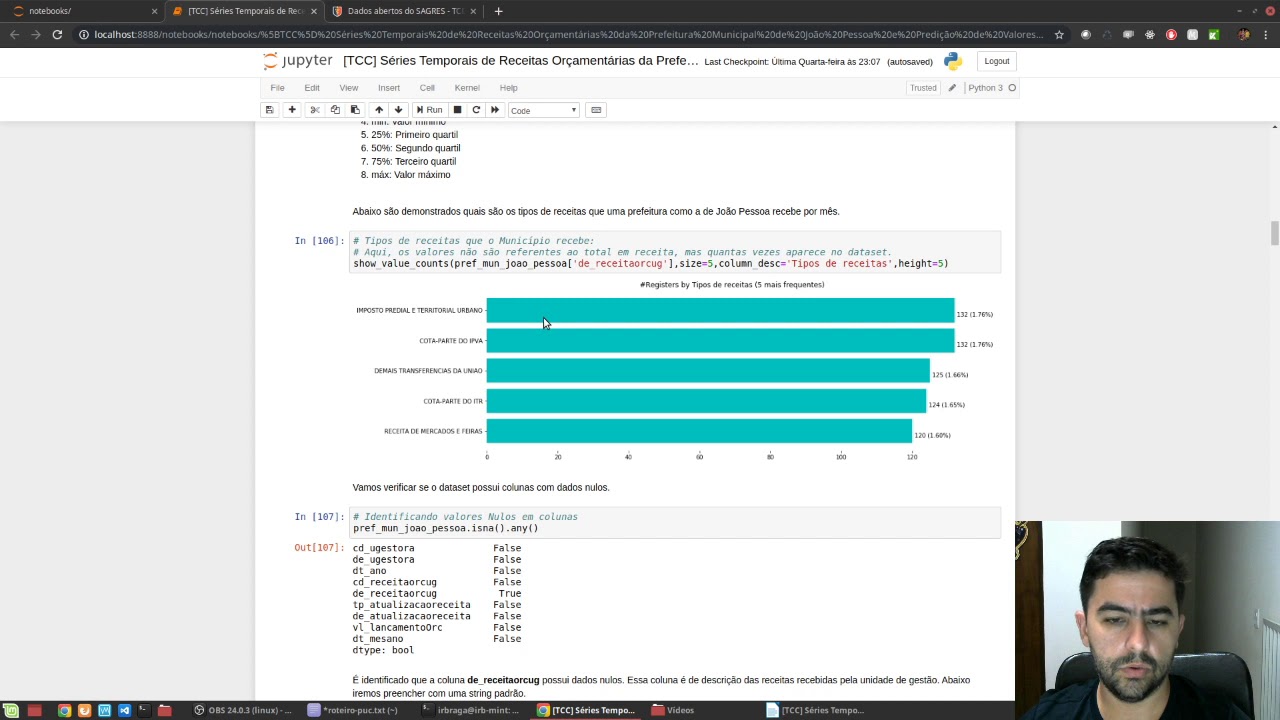Paste cells below icon

point(355,110)
